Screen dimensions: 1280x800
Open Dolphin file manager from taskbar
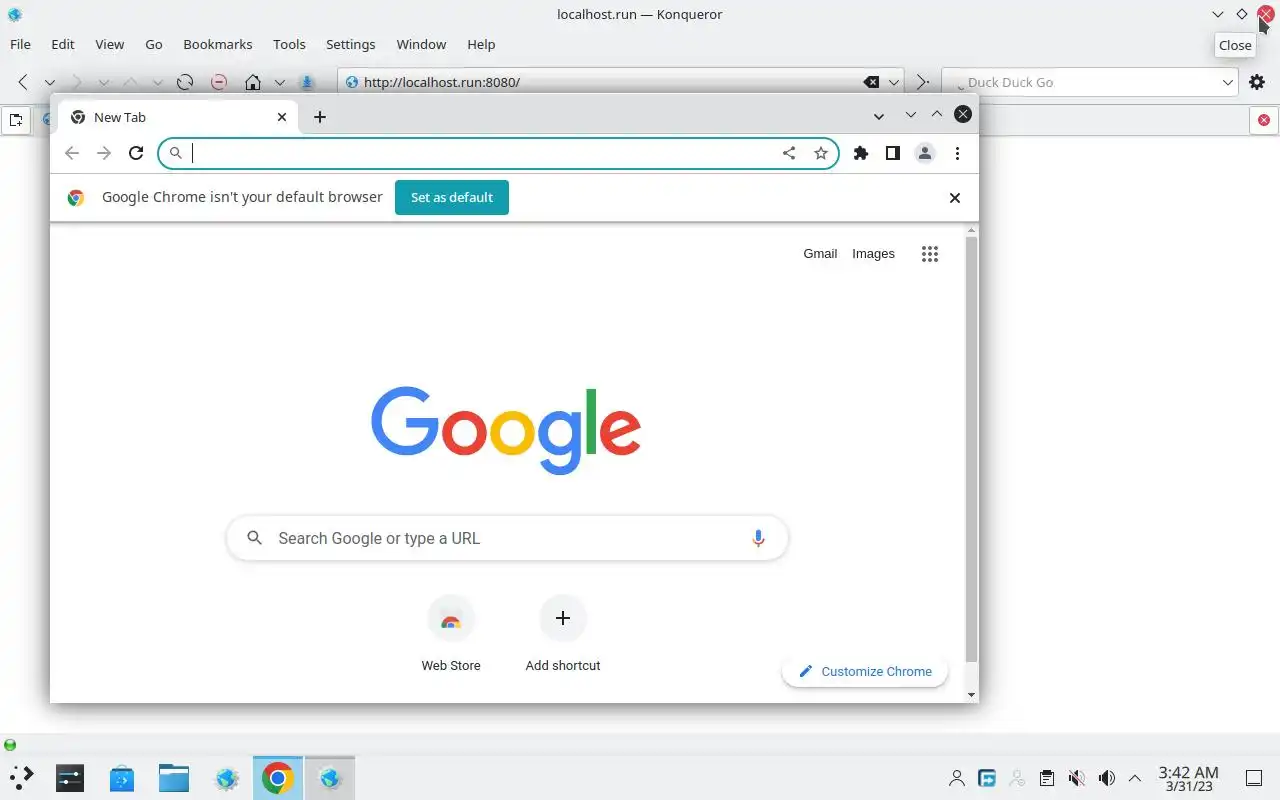(x=174, y=777)
